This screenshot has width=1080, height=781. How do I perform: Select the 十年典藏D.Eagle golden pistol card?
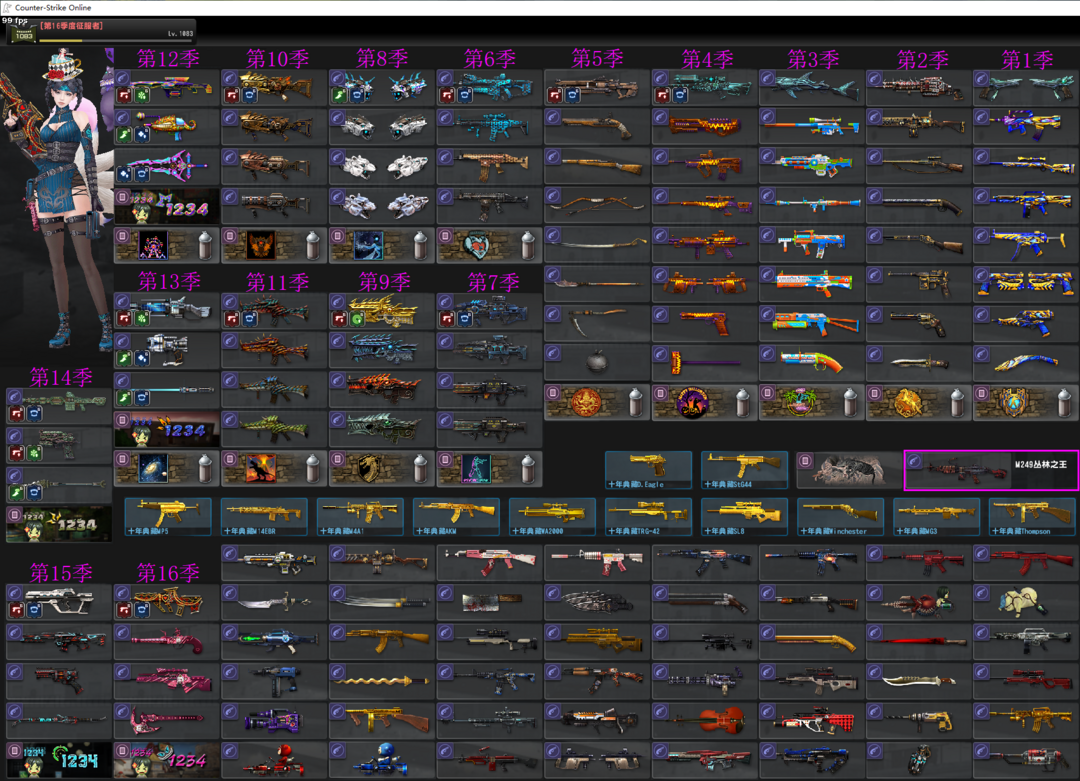pyautogui.click(x=648, y=470)
